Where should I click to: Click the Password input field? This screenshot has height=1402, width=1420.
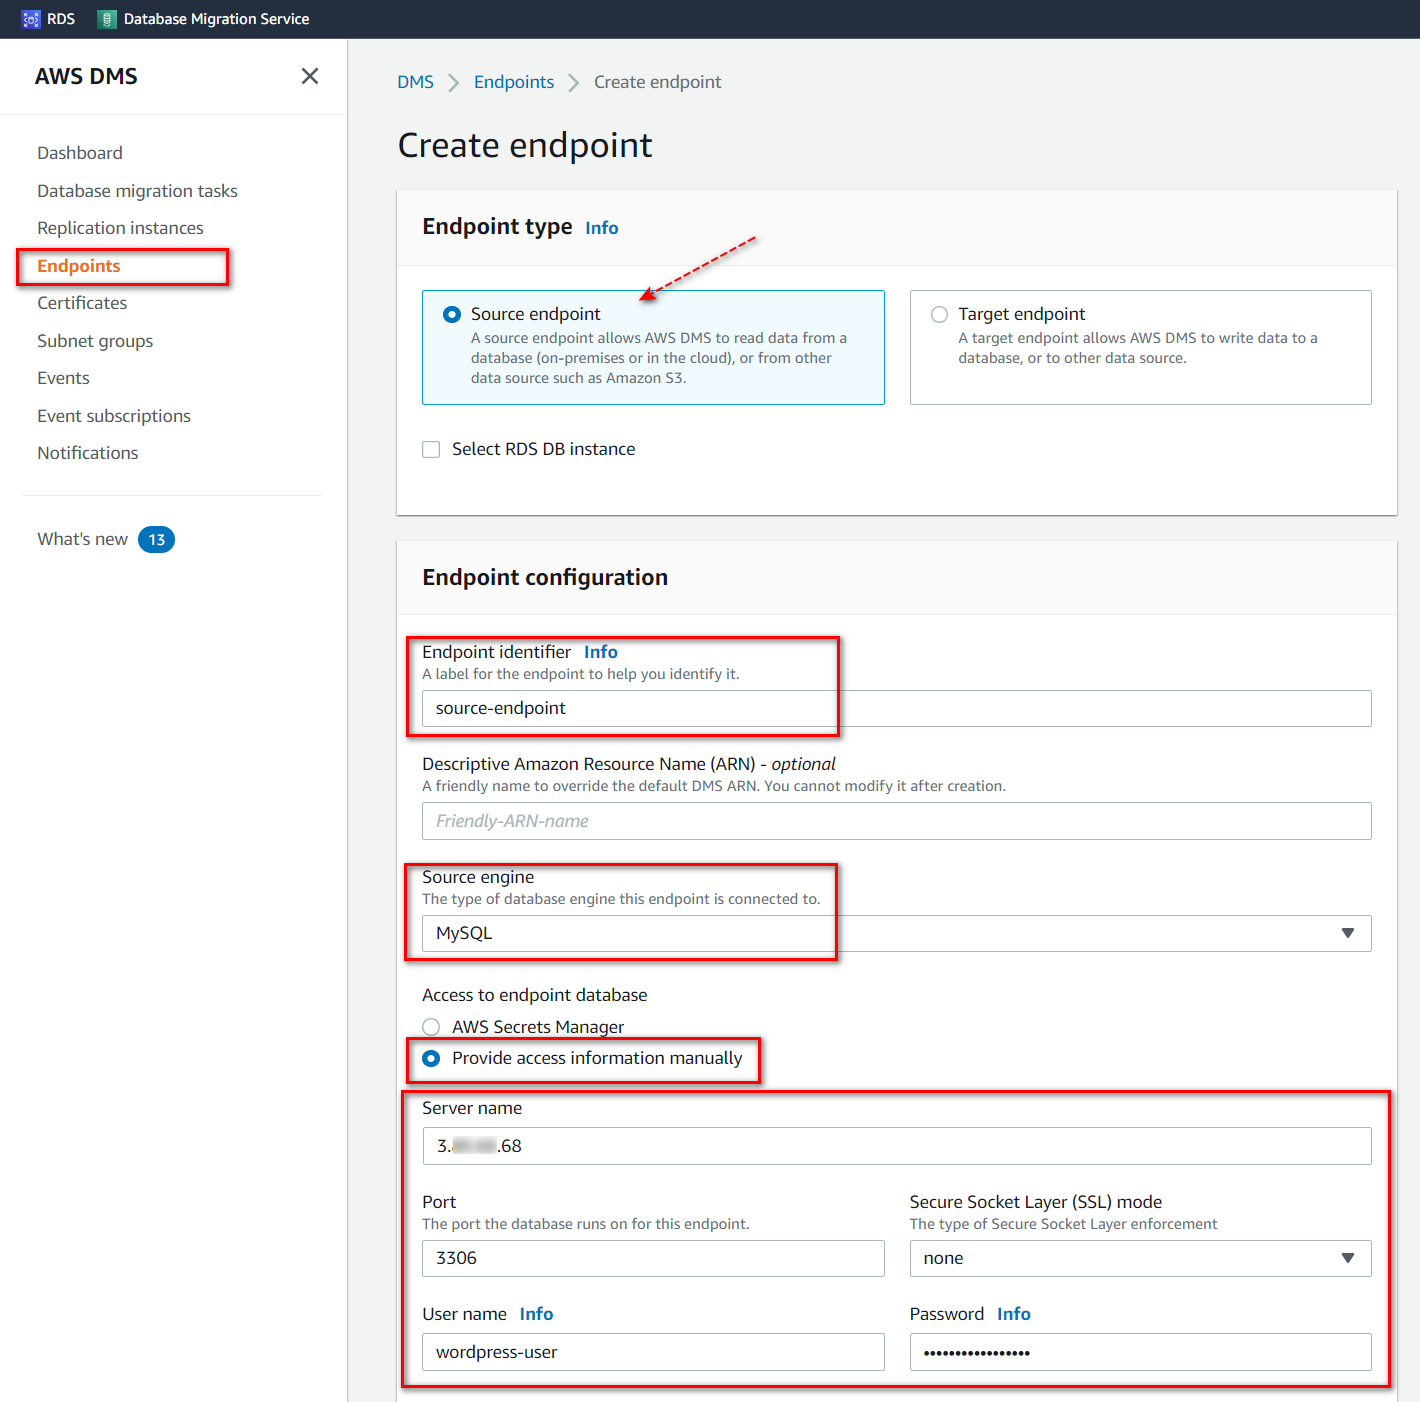pyautogui.click(x=1141, y=1352)
